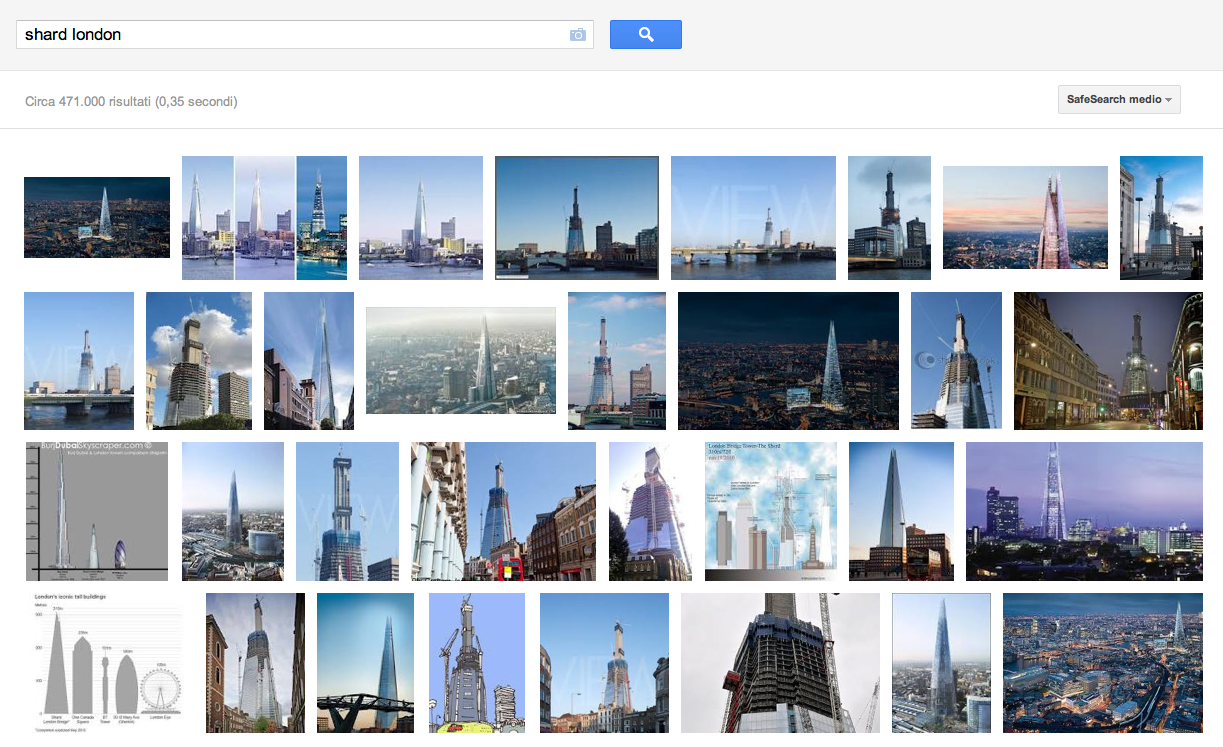Open the red double-decker bus street thumbnail
This screenshot has width=1223, height=747.
click(x=503, y=511)
